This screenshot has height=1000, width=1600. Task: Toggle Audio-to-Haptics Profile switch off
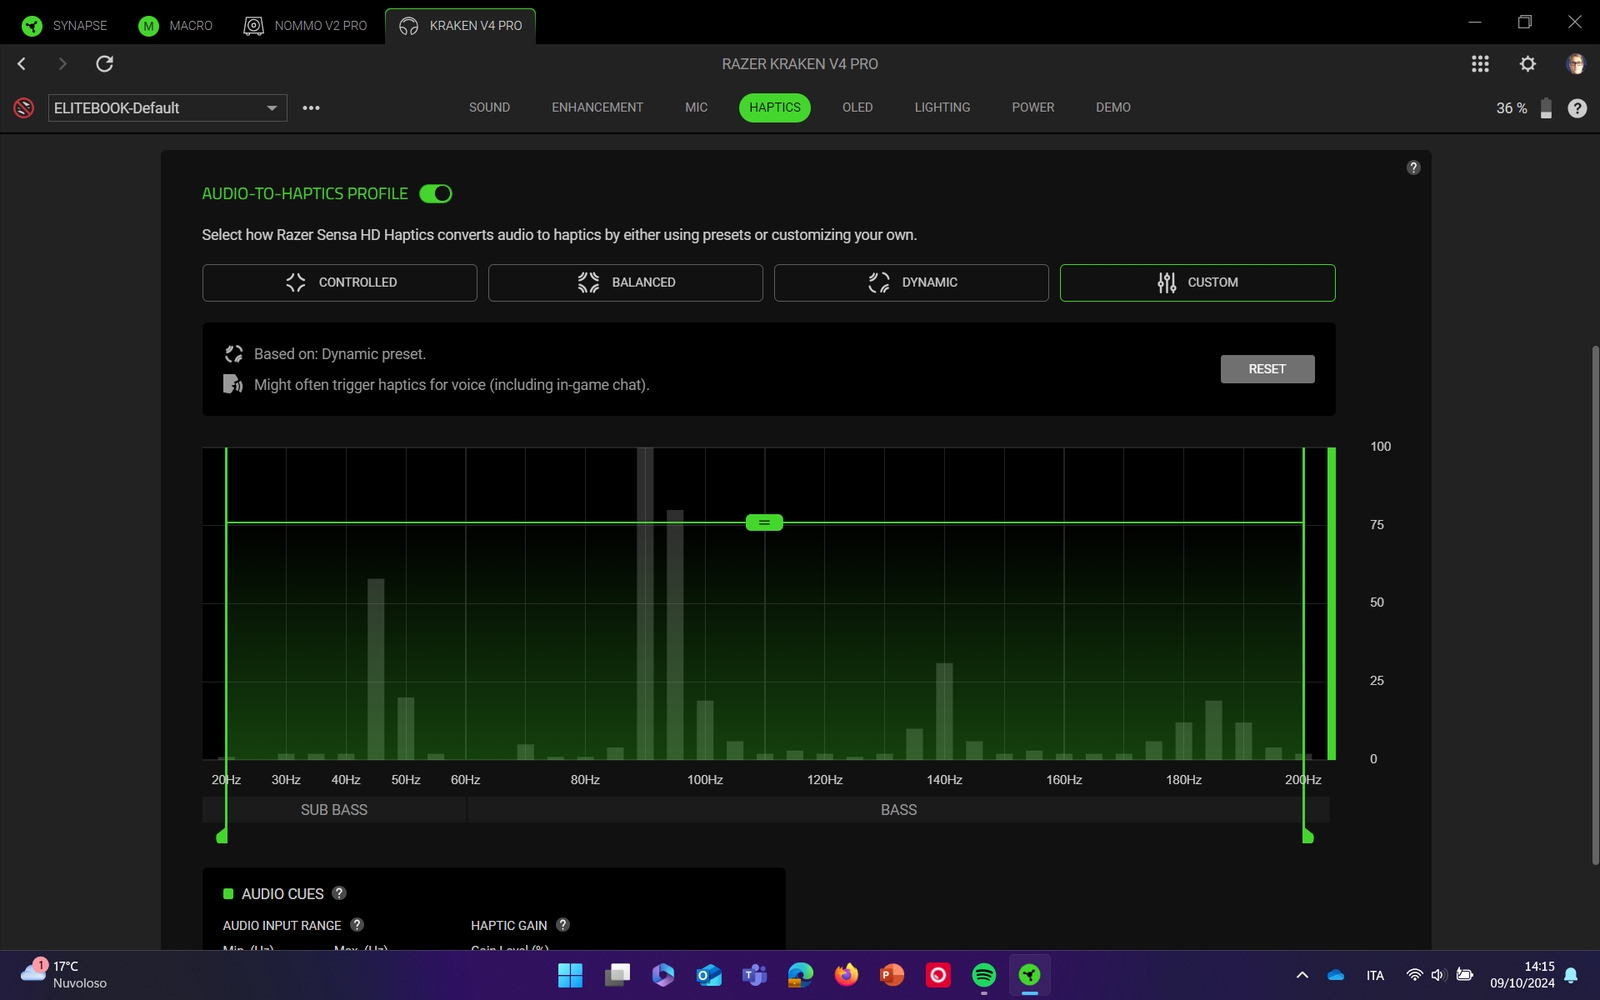pos(436,194)
